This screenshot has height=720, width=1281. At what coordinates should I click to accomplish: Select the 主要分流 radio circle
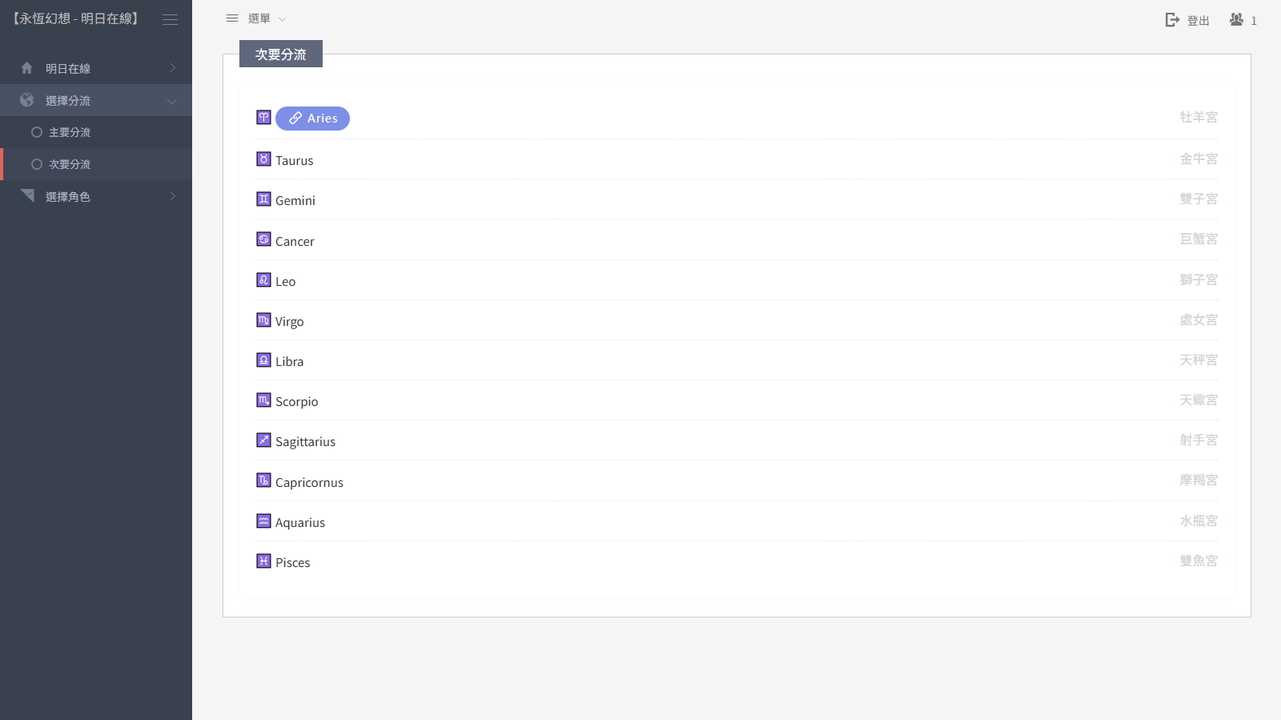click(x=37, y=132)
